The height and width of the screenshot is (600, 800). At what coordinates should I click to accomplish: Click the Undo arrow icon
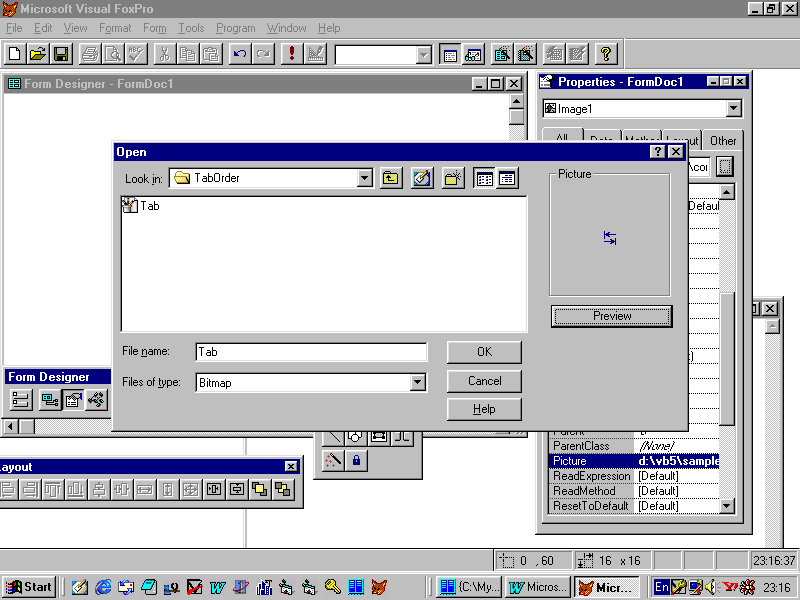point(240,54)
